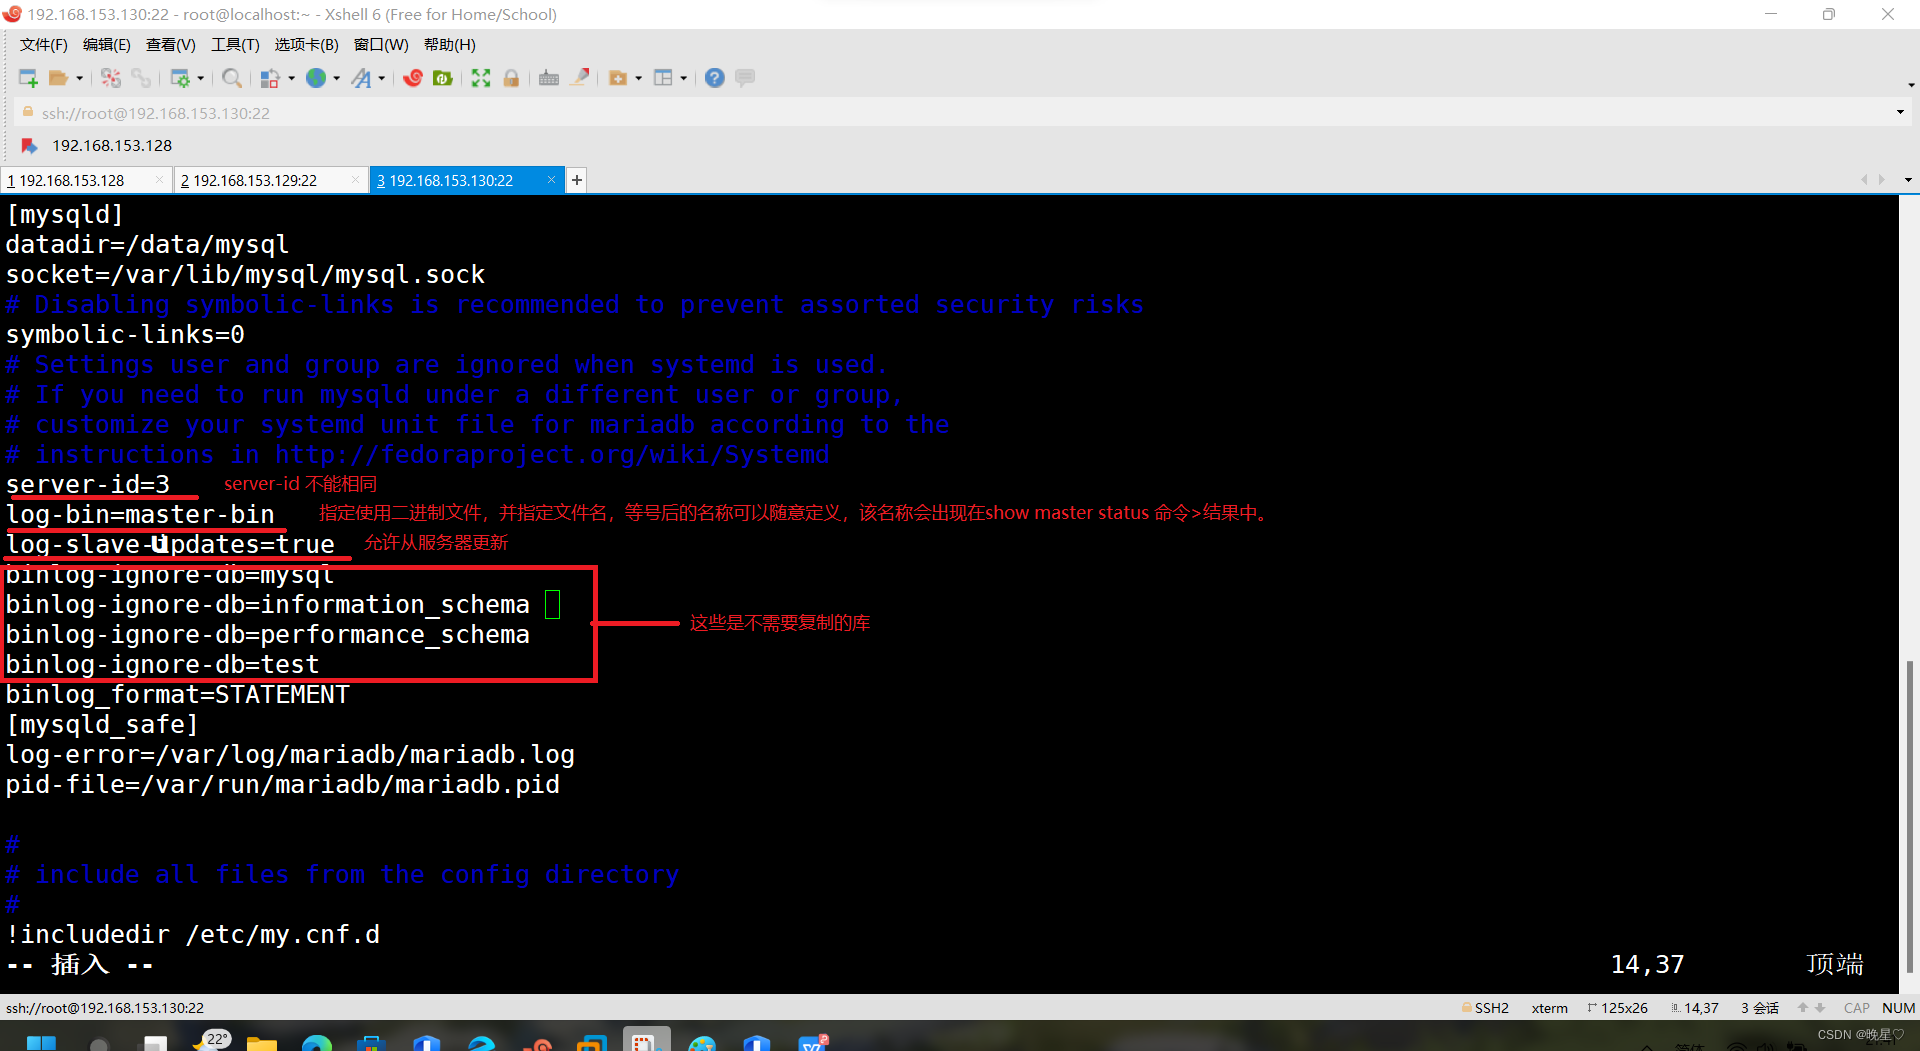Toggle full-screen mode with the green arrows icon
Screen dimensions: 1920x1051
[480, 77]
